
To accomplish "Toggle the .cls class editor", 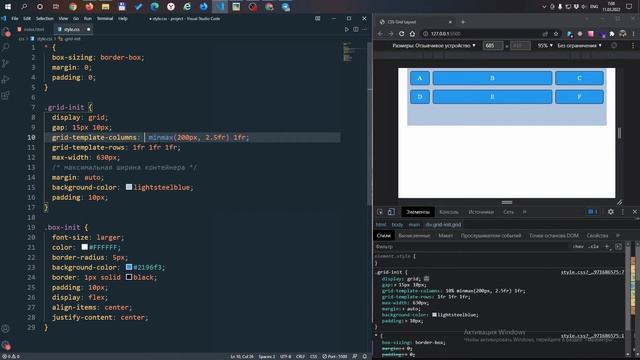I will (x=594, y=247).
